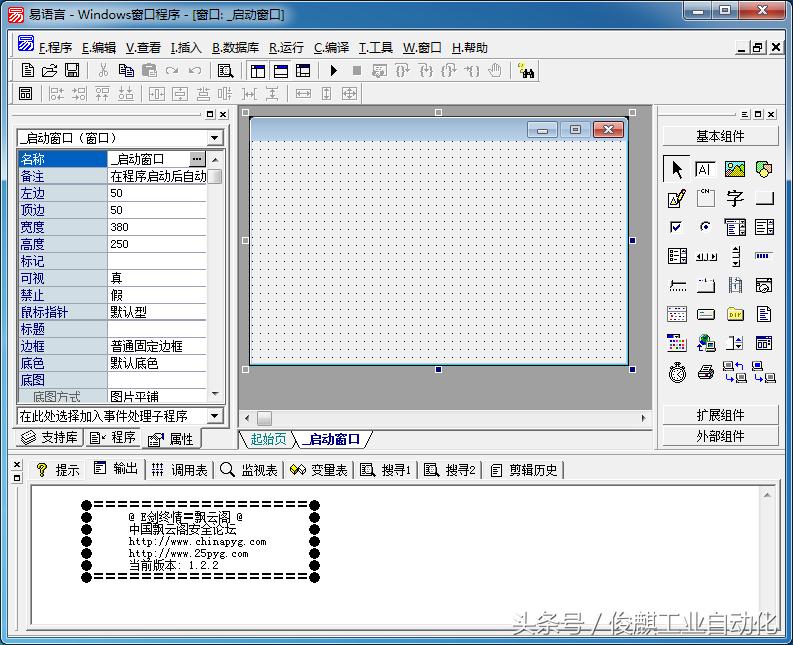
Task: Select the combo list box component
Action: 734,227
